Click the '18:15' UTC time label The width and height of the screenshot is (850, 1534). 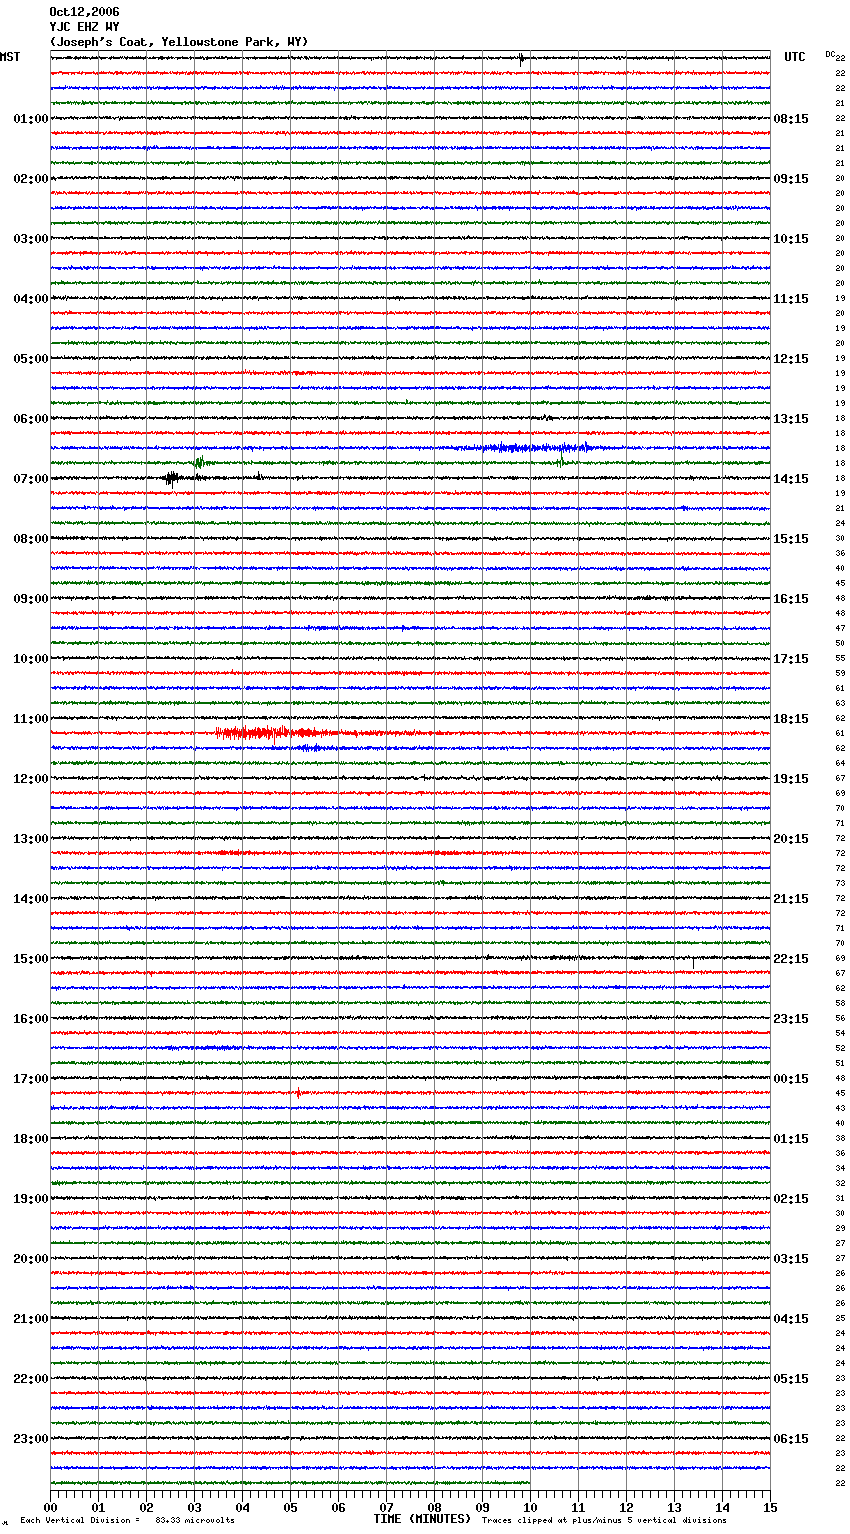[791, 719]
